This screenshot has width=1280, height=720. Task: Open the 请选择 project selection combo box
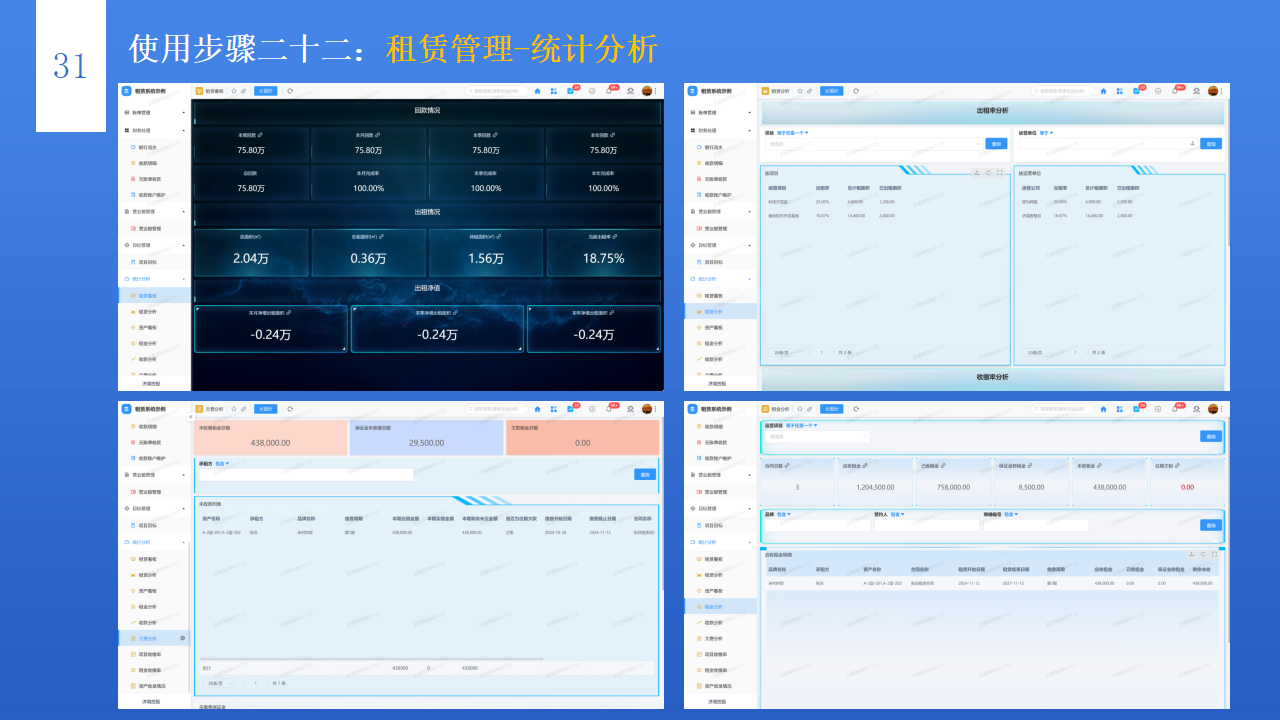873,143
